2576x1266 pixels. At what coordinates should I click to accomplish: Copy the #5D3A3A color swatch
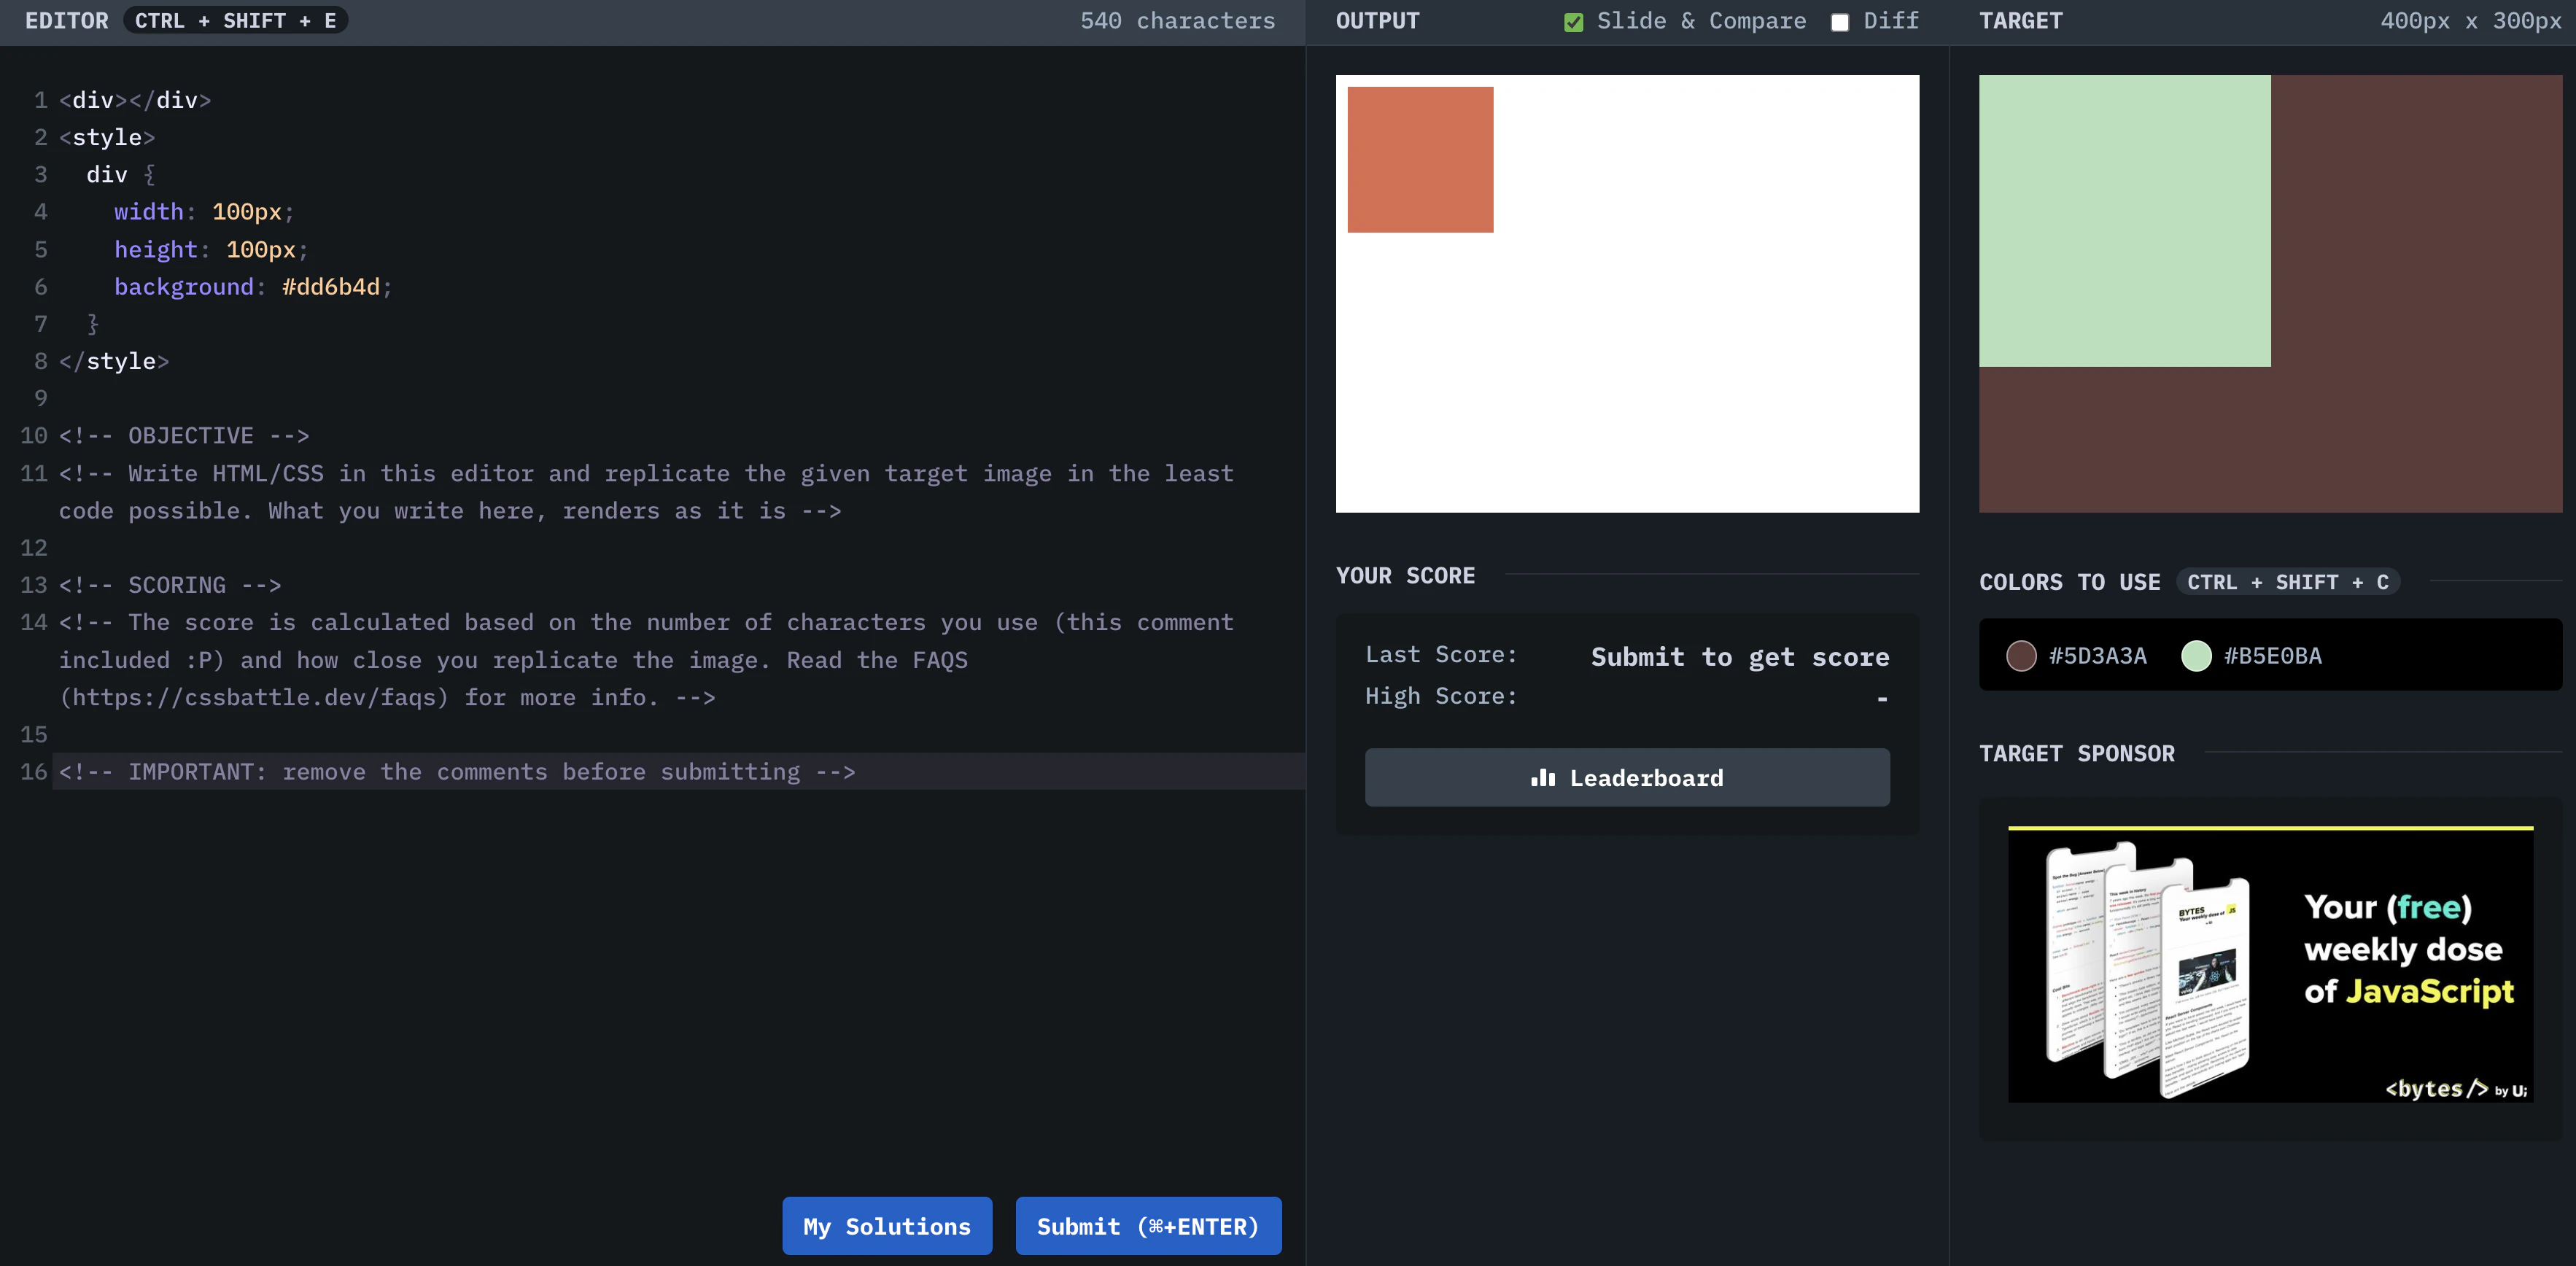2021,656
